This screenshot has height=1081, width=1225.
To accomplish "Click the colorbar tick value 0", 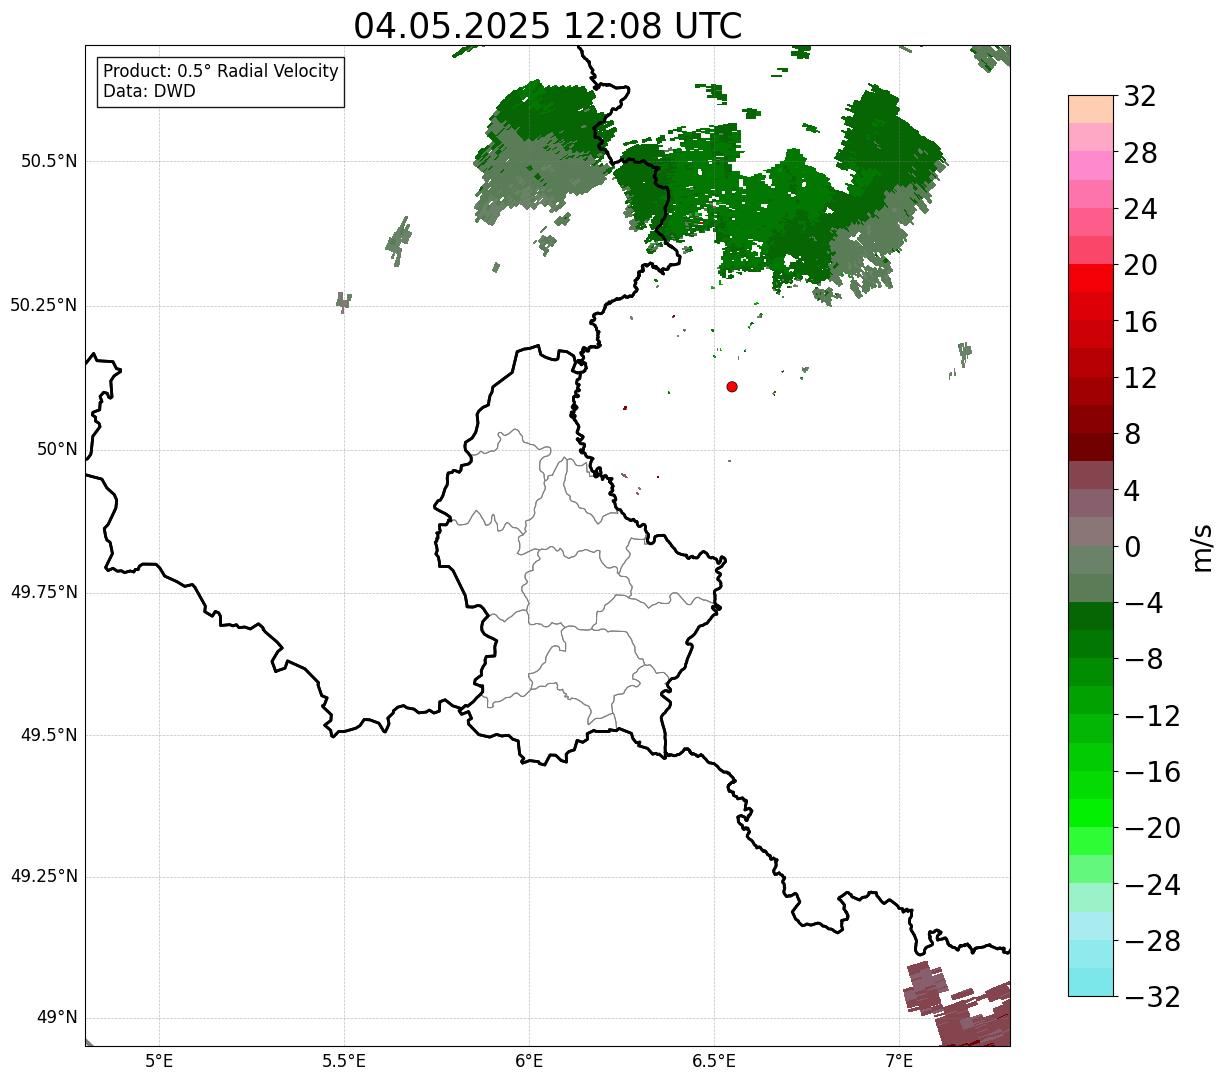I will [x=1133, y=547].
